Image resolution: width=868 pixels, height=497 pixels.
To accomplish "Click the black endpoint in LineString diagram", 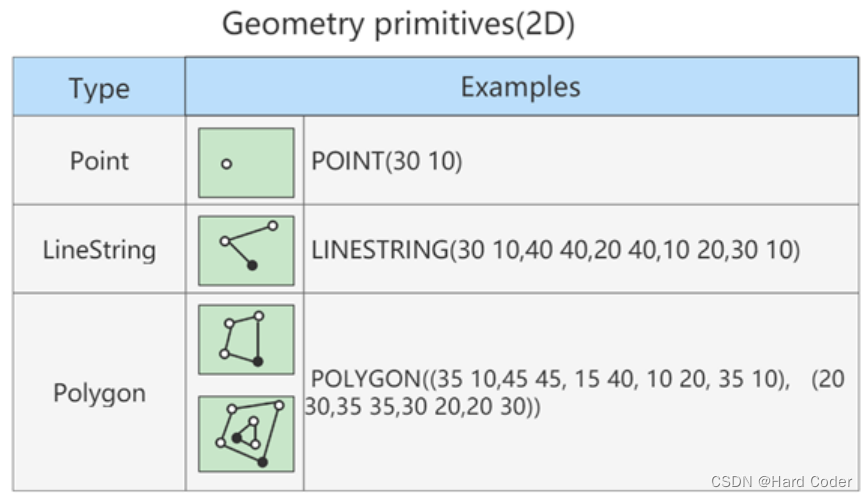I will click(x=252, y=265).
